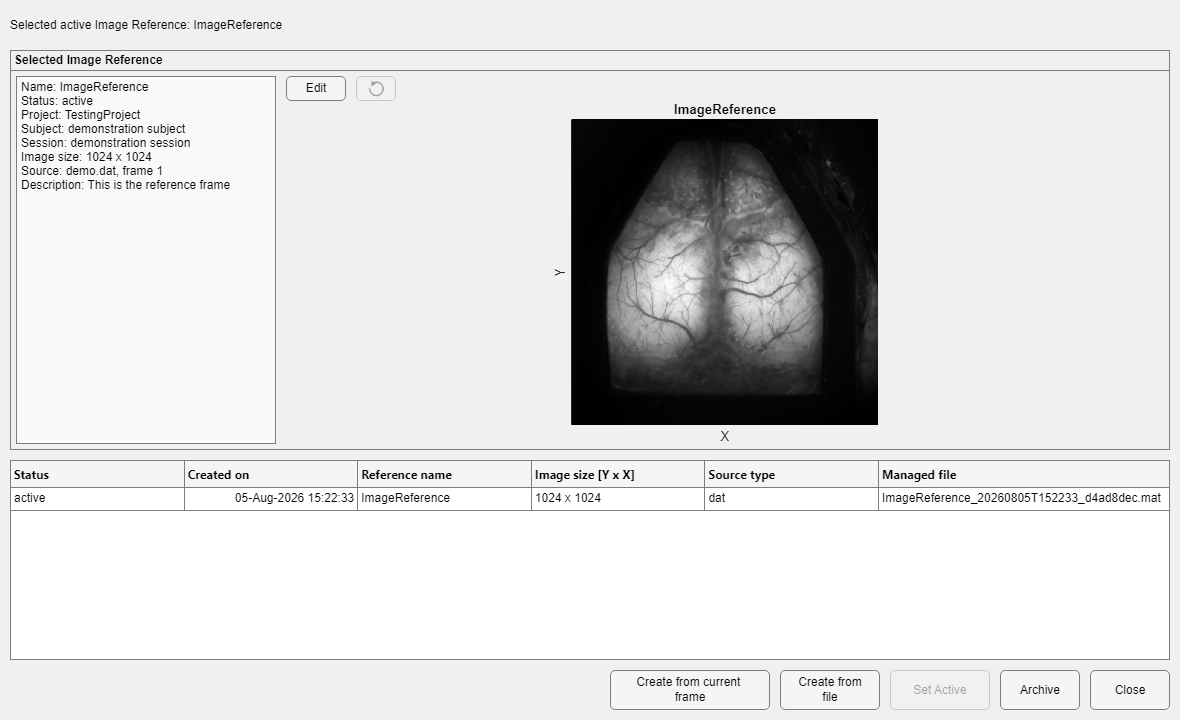Click Create from current frame button
Screen dimensions: 1180x720
click(689, 689)
